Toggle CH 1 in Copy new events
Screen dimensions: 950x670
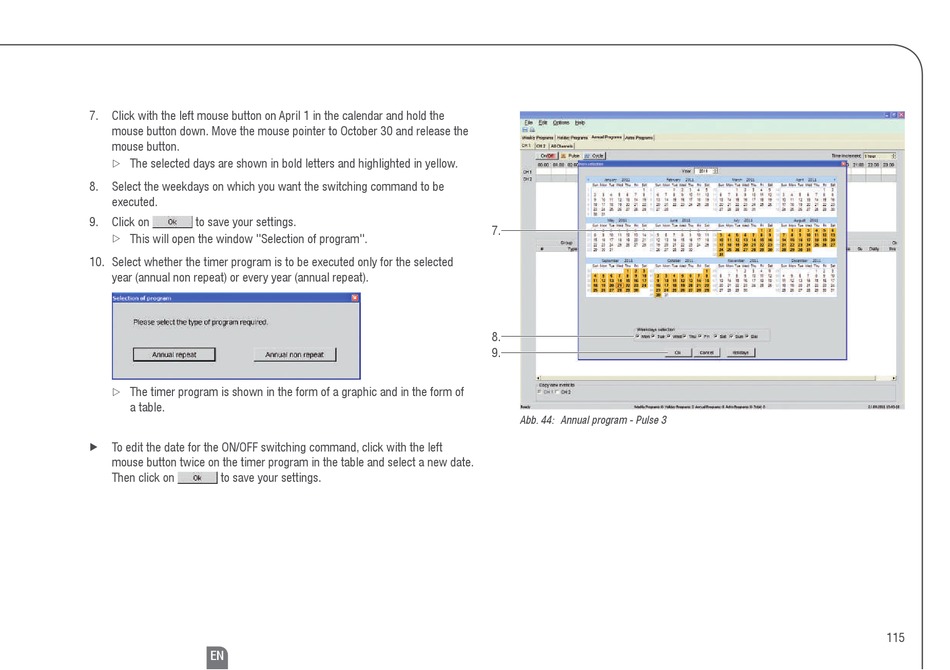540,393
